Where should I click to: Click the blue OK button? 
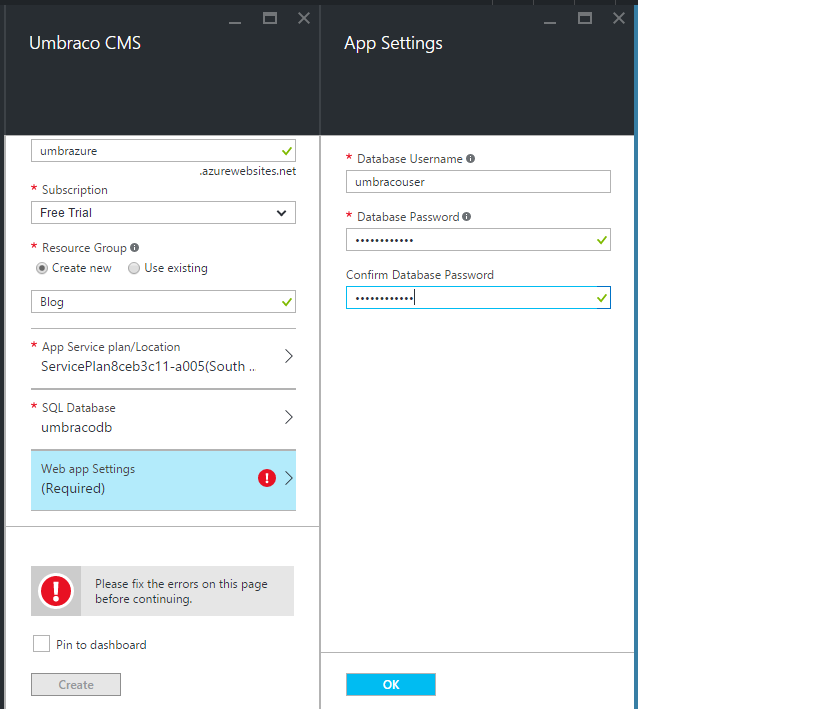(391, 684)
